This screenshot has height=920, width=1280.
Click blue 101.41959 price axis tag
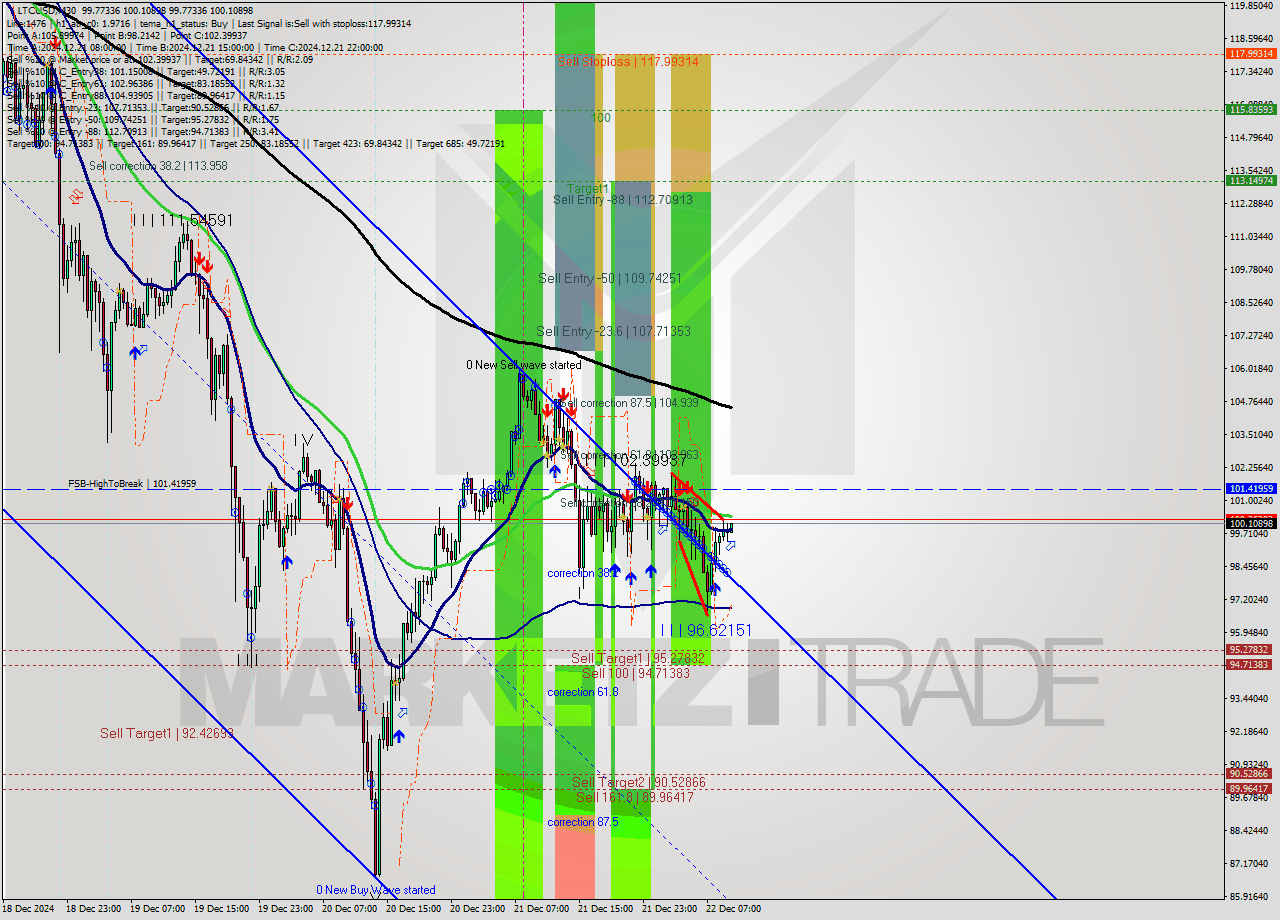[x=1251, y=489]
